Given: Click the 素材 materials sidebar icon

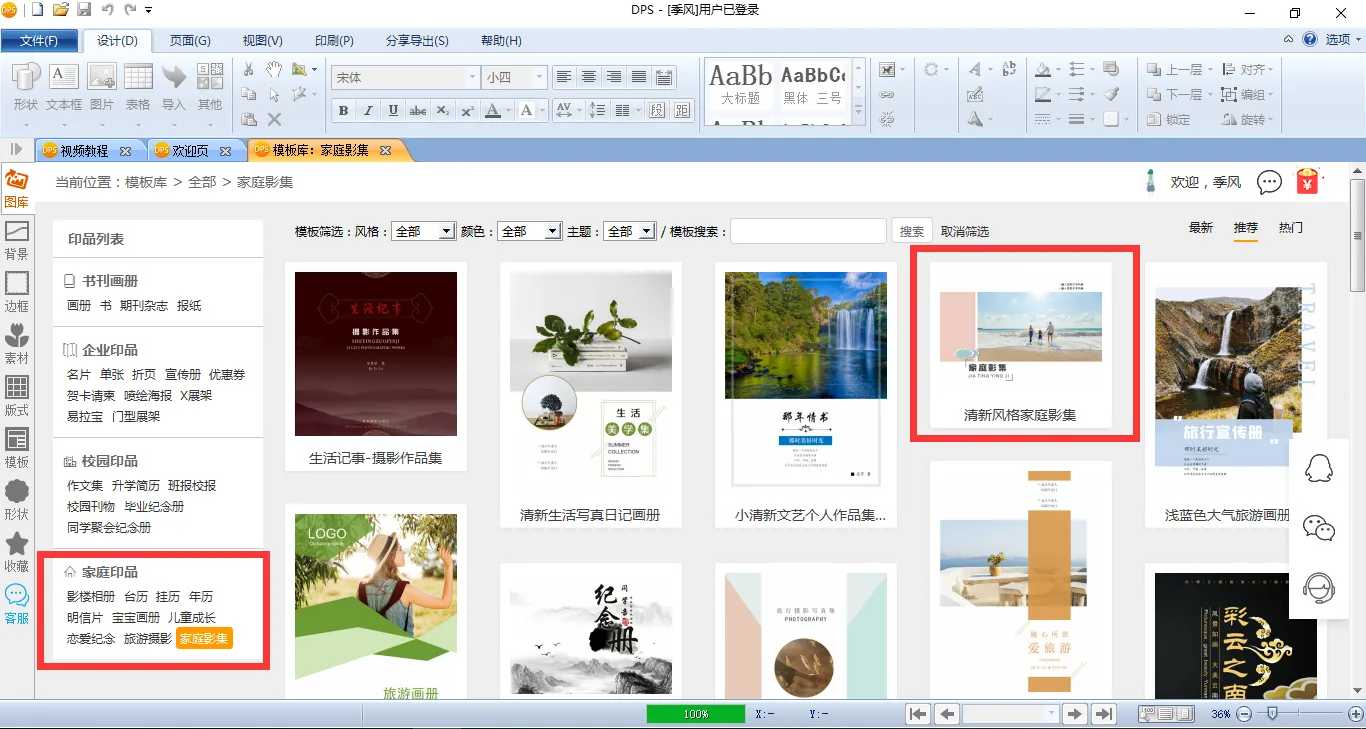Looking at the screenshot, I should click(17, 344).
